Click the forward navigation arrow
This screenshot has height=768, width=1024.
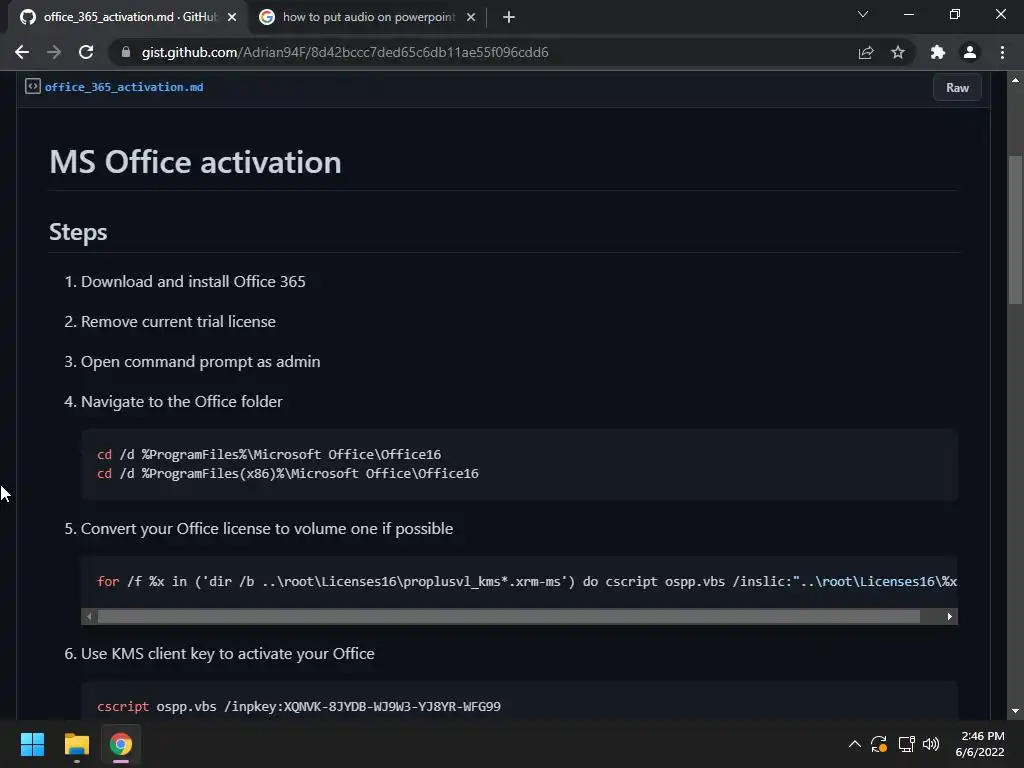tap(54, 52)
